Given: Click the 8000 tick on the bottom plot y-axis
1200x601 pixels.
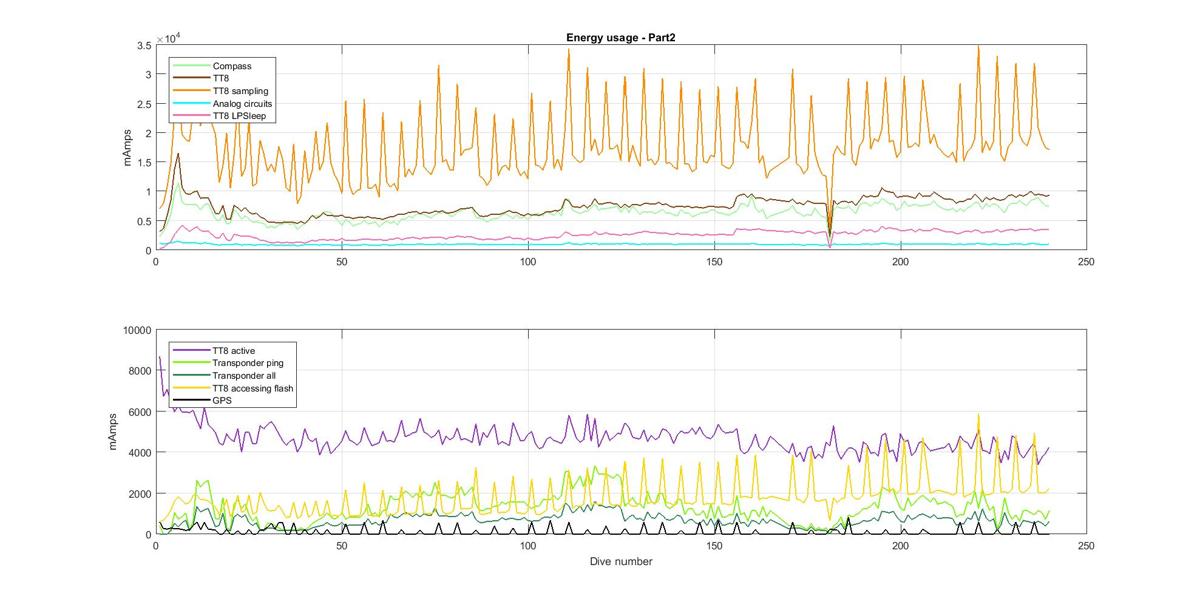Looking at the screenshot, I should (139, 371).
